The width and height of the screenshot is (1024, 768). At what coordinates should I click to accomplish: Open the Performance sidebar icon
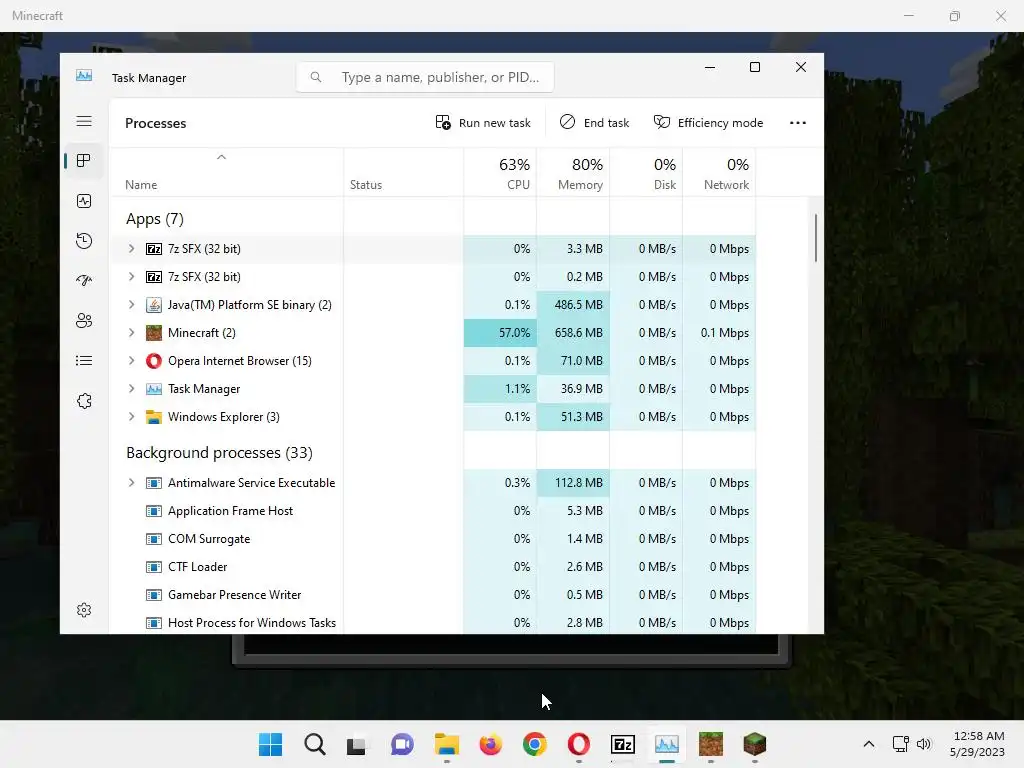coord(84,201)
